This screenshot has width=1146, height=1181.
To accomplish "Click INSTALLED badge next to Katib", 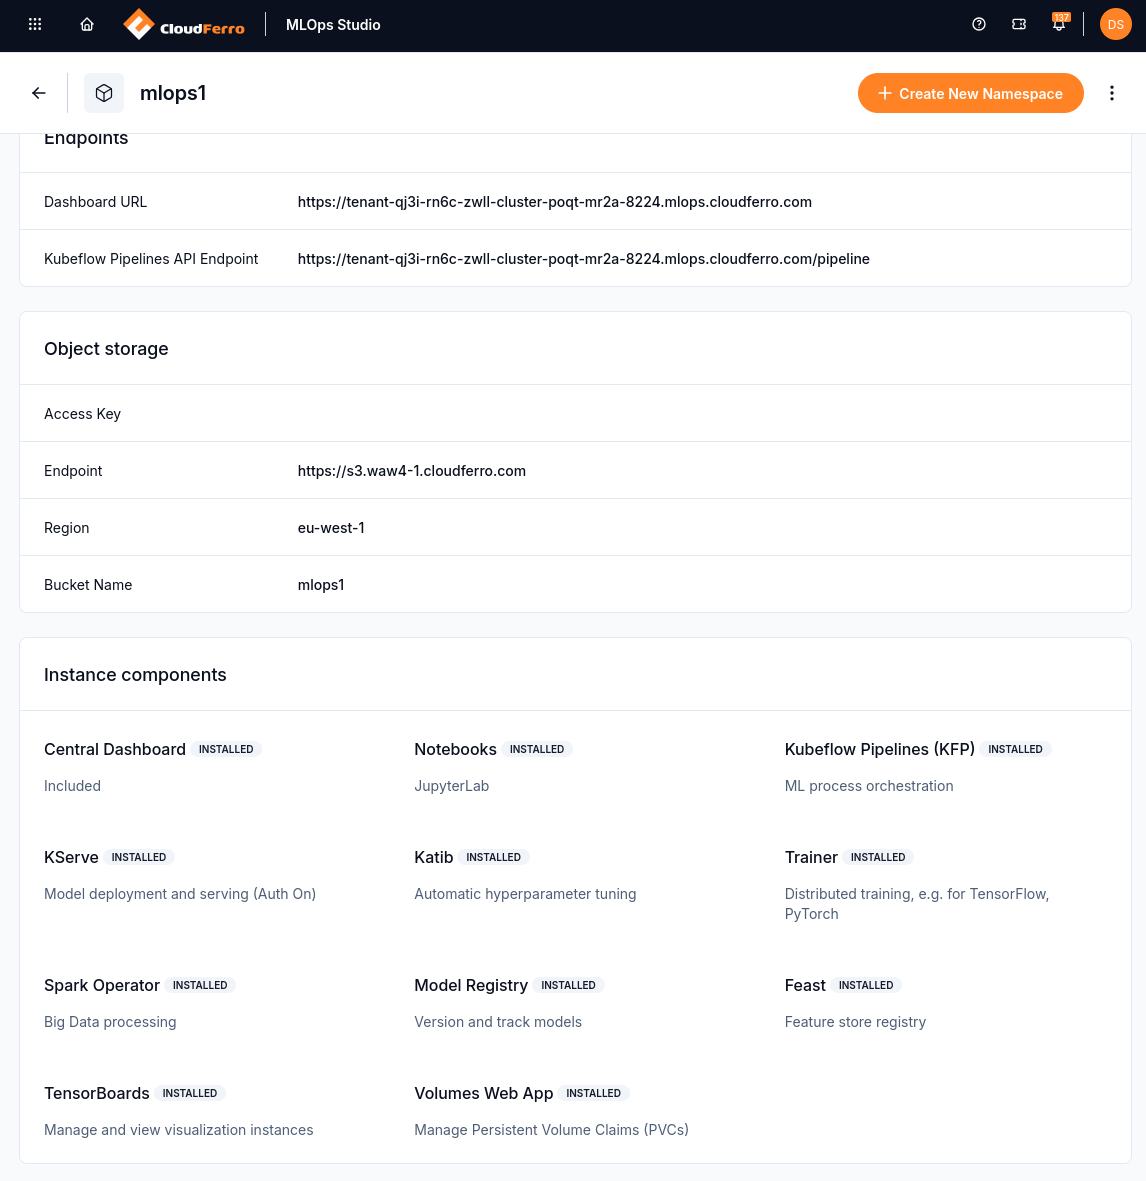I will click(x=493, y=857).
